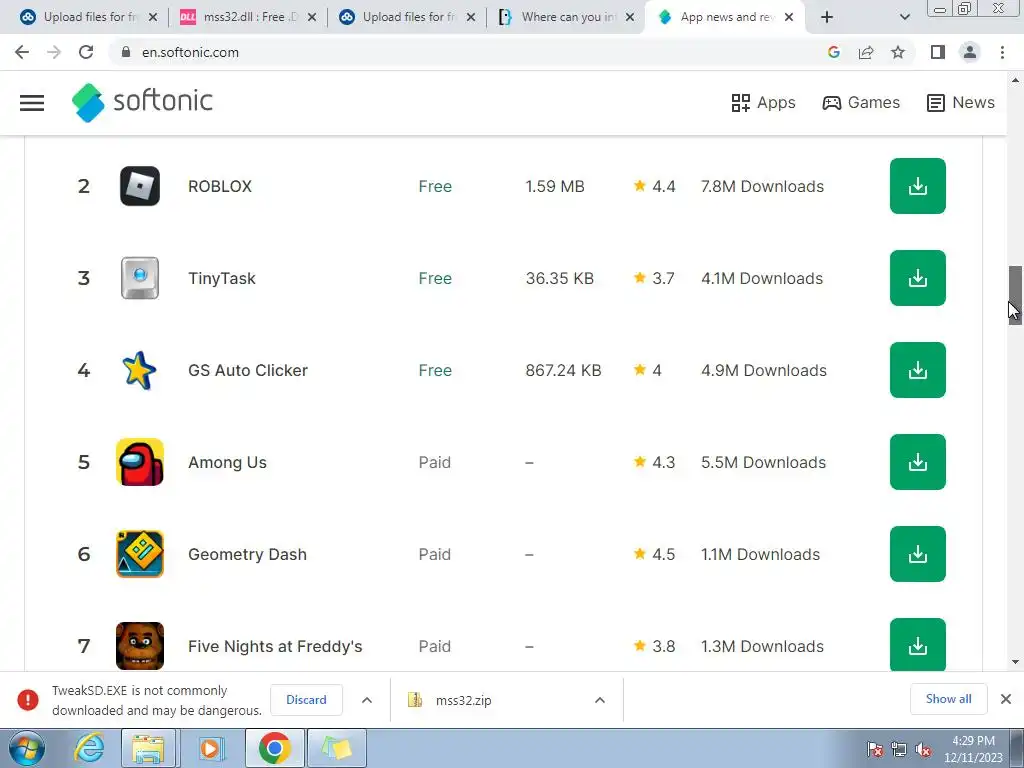Open the Five Nights at Freddy's icon
This screenshot has height=768, width=1024.
(x=140, y=646)
